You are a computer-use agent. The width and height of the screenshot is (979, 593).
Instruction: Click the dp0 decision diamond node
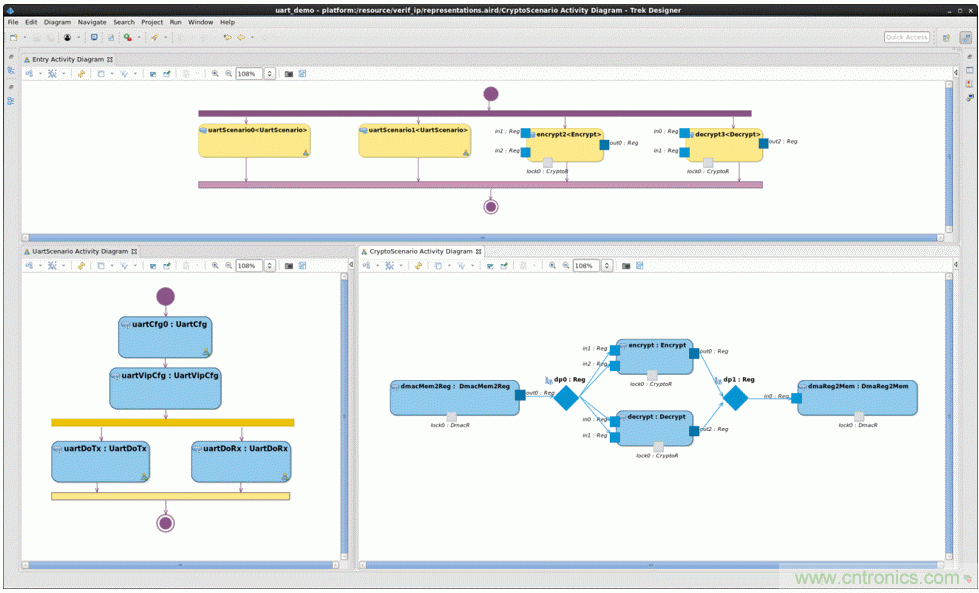pos(566,398)
